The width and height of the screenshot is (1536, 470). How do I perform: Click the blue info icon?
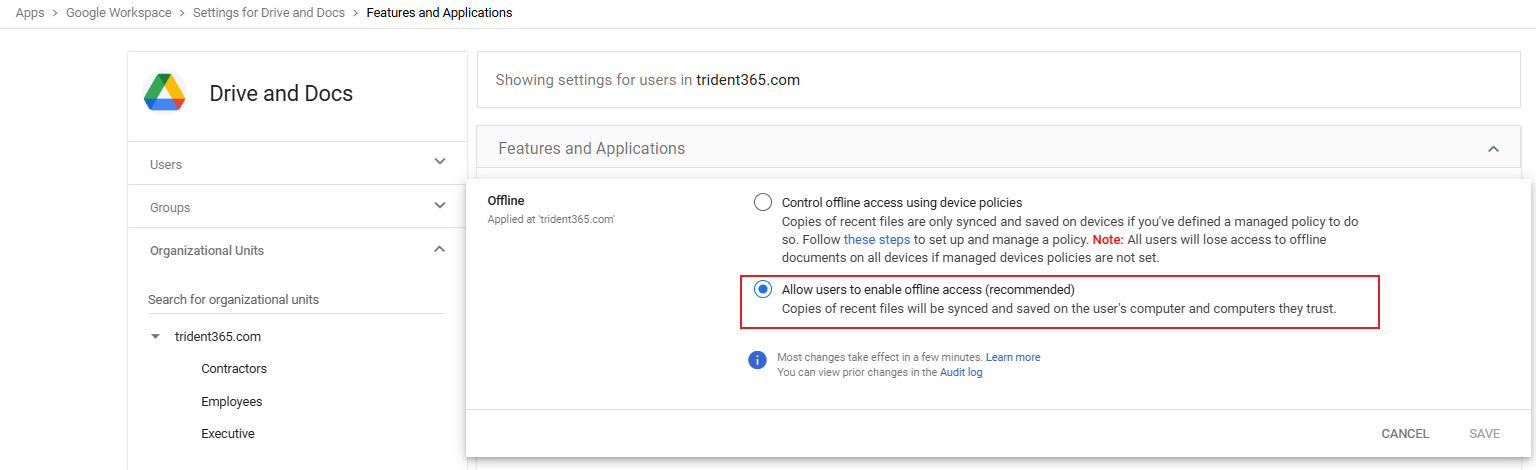tap(758, 360)
